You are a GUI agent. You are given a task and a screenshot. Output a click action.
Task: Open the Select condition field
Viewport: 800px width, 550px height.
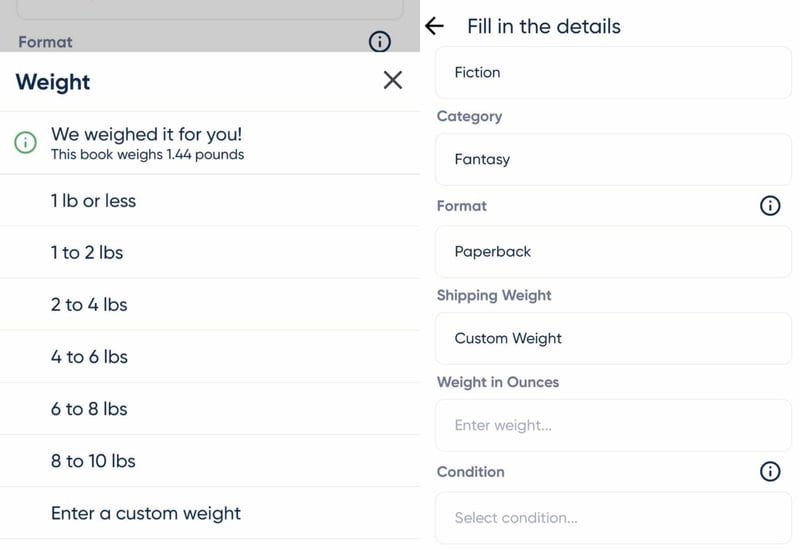pos(613,518)
